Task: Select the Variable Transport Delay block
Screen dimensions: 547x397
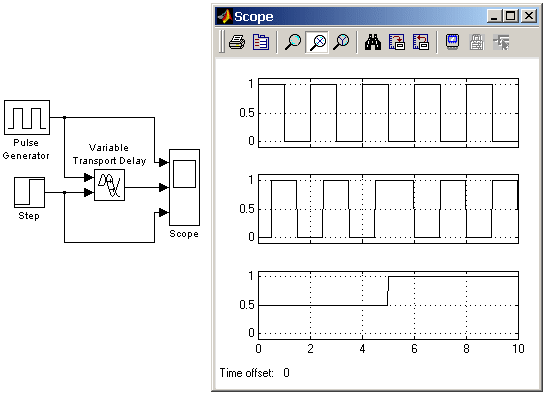Action: point(109,185)
